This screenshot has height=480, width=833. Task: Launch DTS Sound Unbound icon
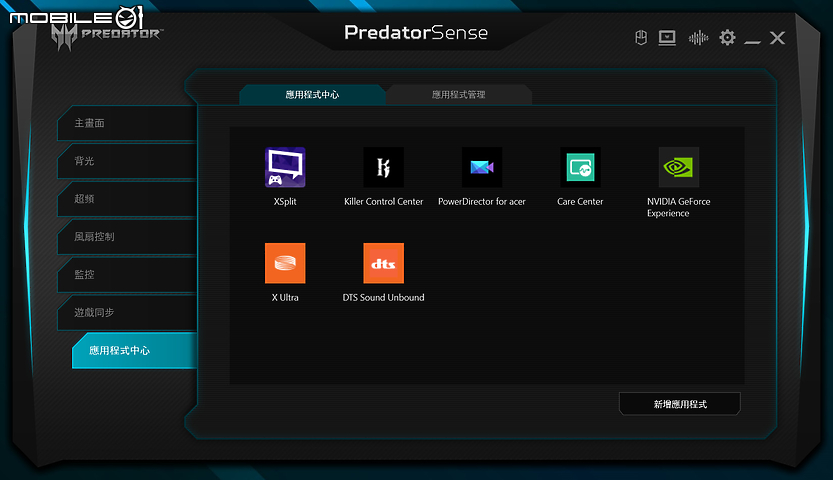[384, 263]
